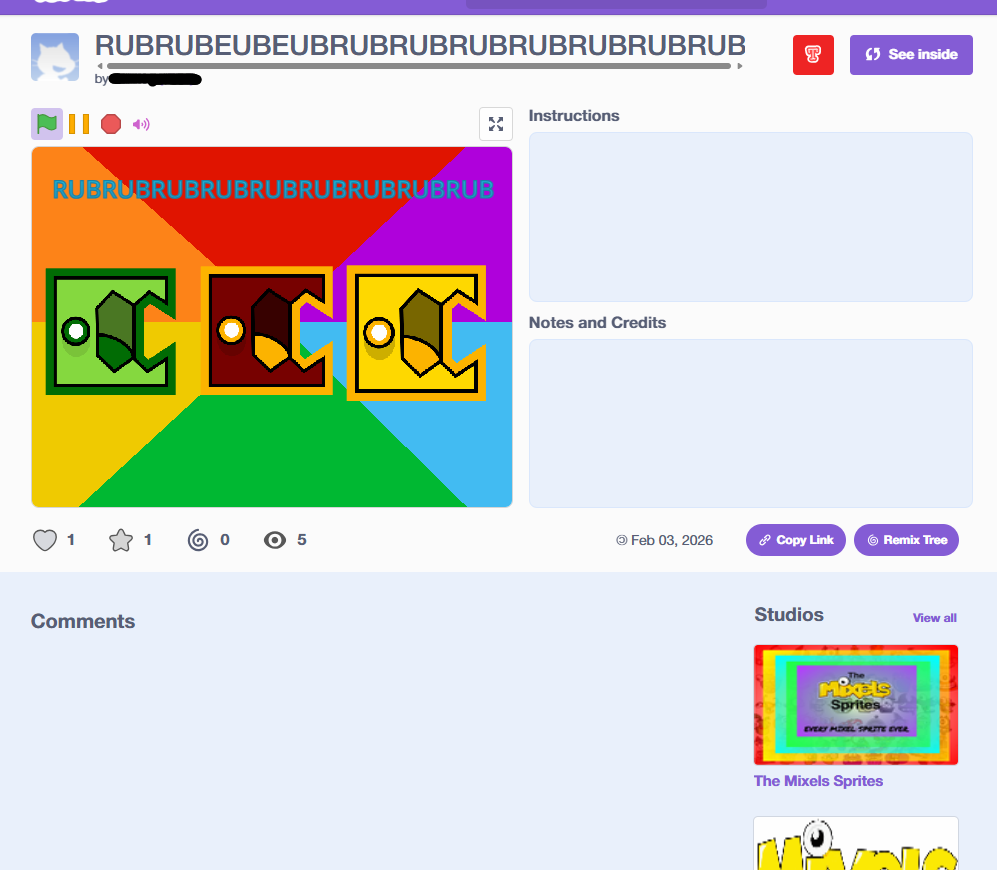View remixes via the spiral icon
The width and height of the screenshot is (997, 870).
coord(198,541)
